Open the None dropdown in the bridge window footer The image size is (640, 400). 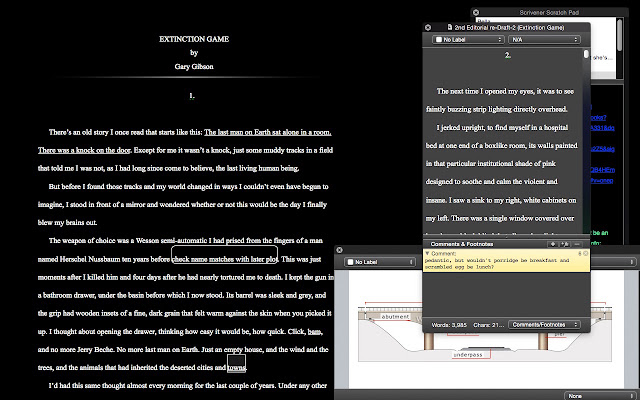tap(600, 396)
